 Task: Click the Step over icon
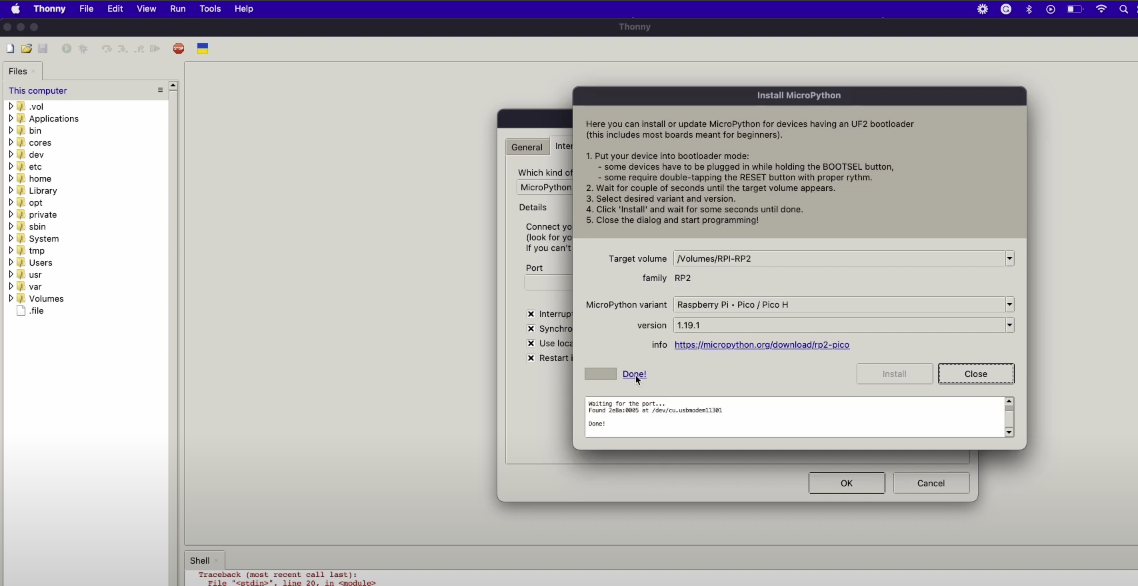click(x=107, y=49)
